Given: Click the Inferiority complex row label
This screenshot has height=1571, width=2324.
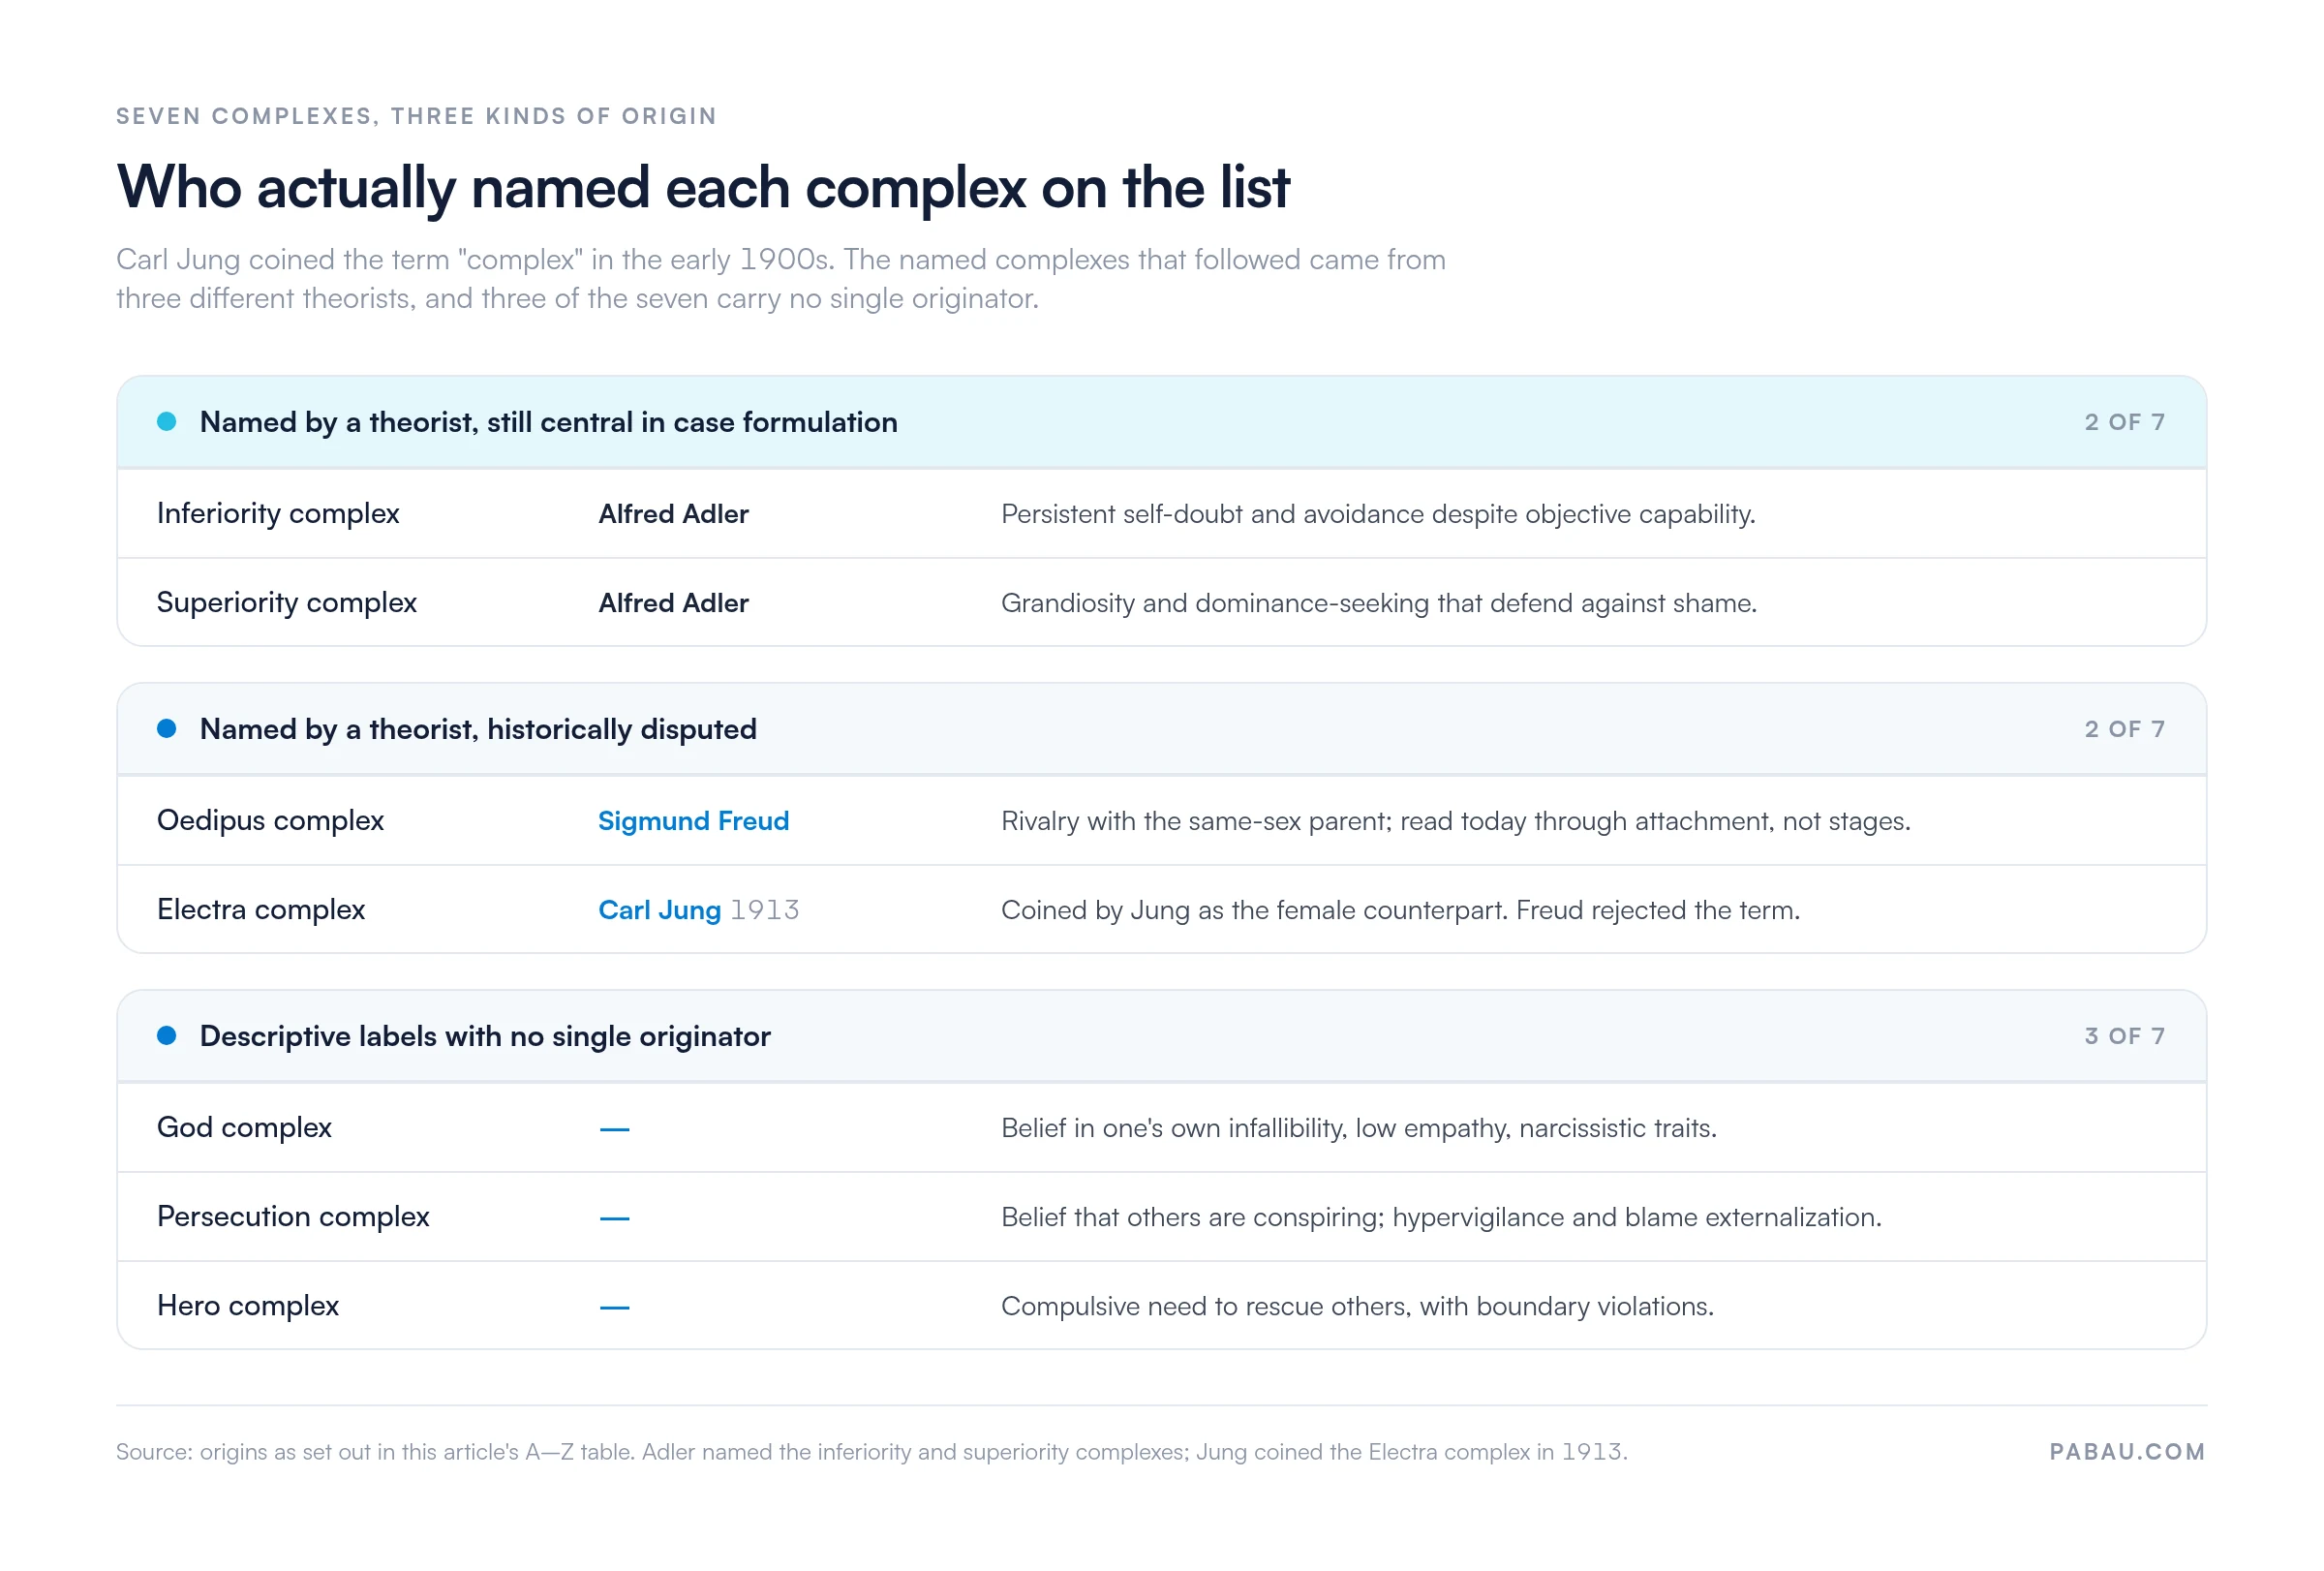Looking at the screenshot, I should pos(278,514).
